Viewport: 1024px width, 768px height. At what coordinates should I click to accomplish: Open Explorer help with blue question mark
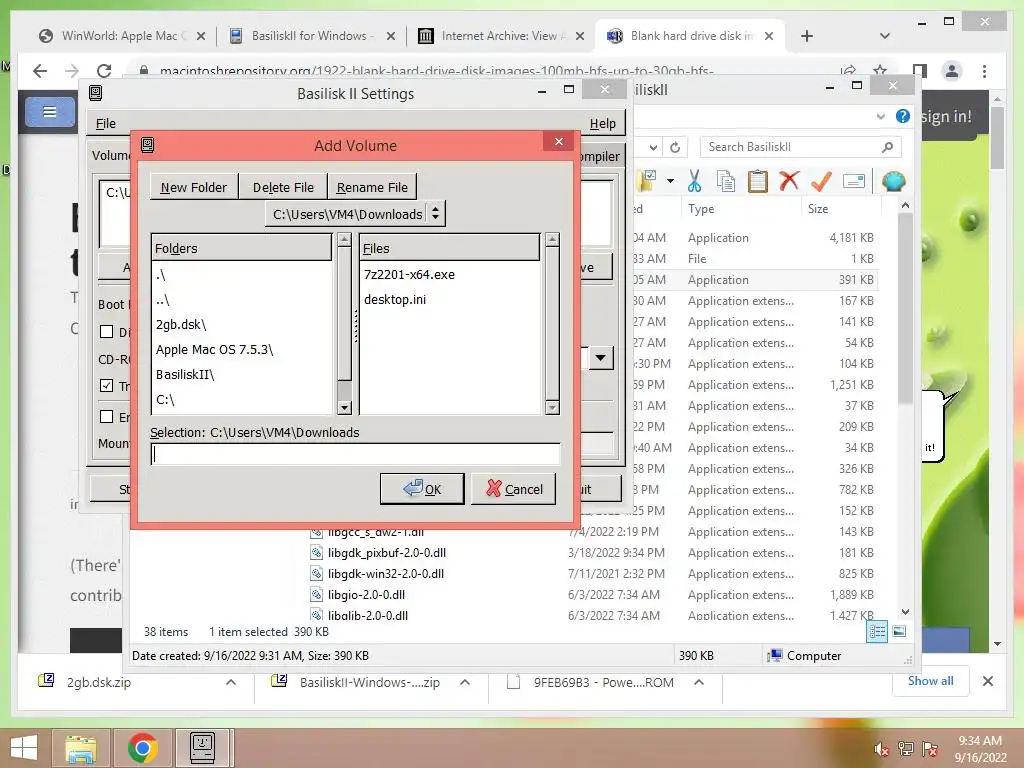903,116
